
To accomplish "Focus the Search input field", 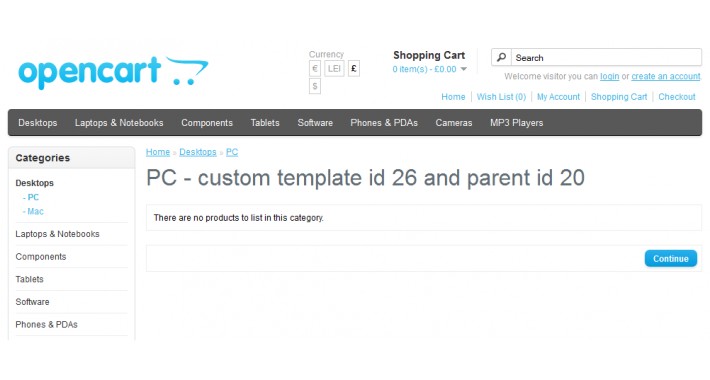I will pos(606,58).
